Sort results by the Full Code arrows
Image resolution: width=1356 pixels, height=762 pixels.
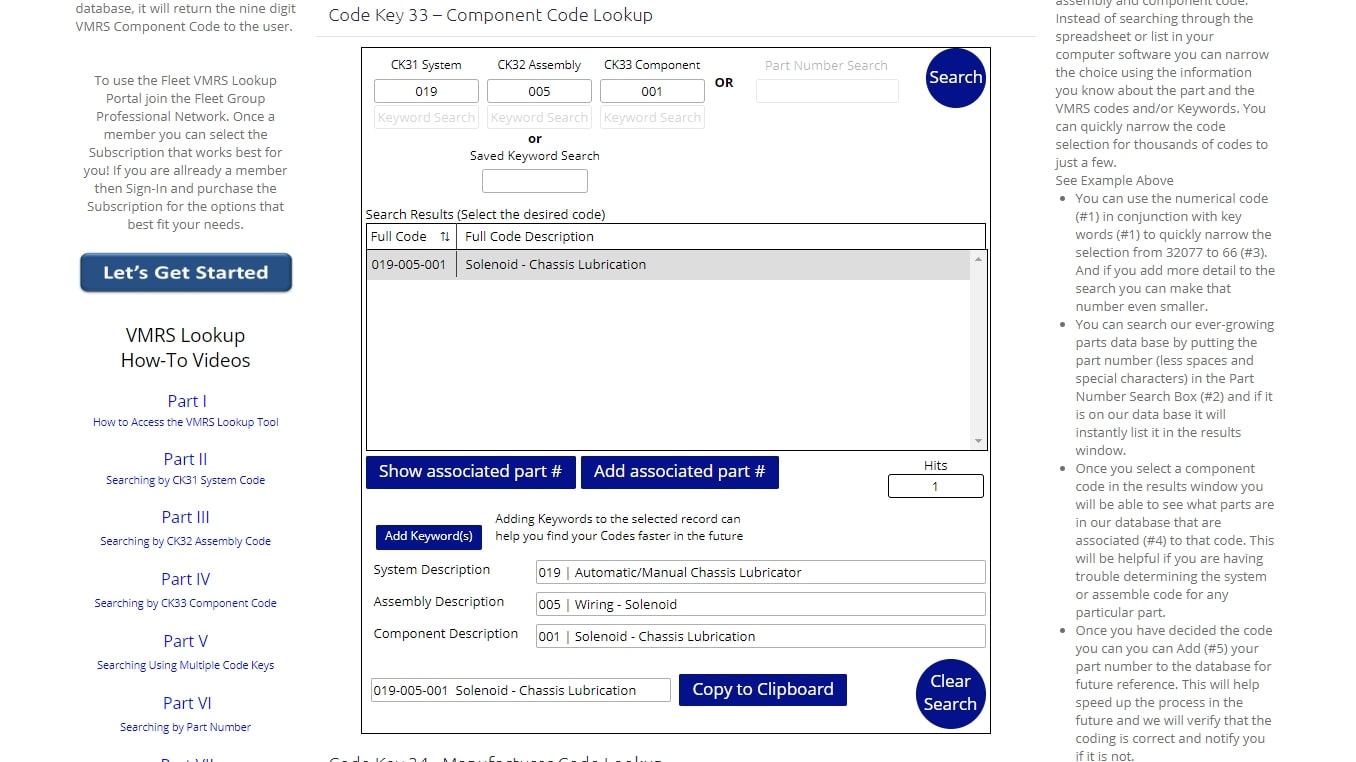(x=445, y=237)
